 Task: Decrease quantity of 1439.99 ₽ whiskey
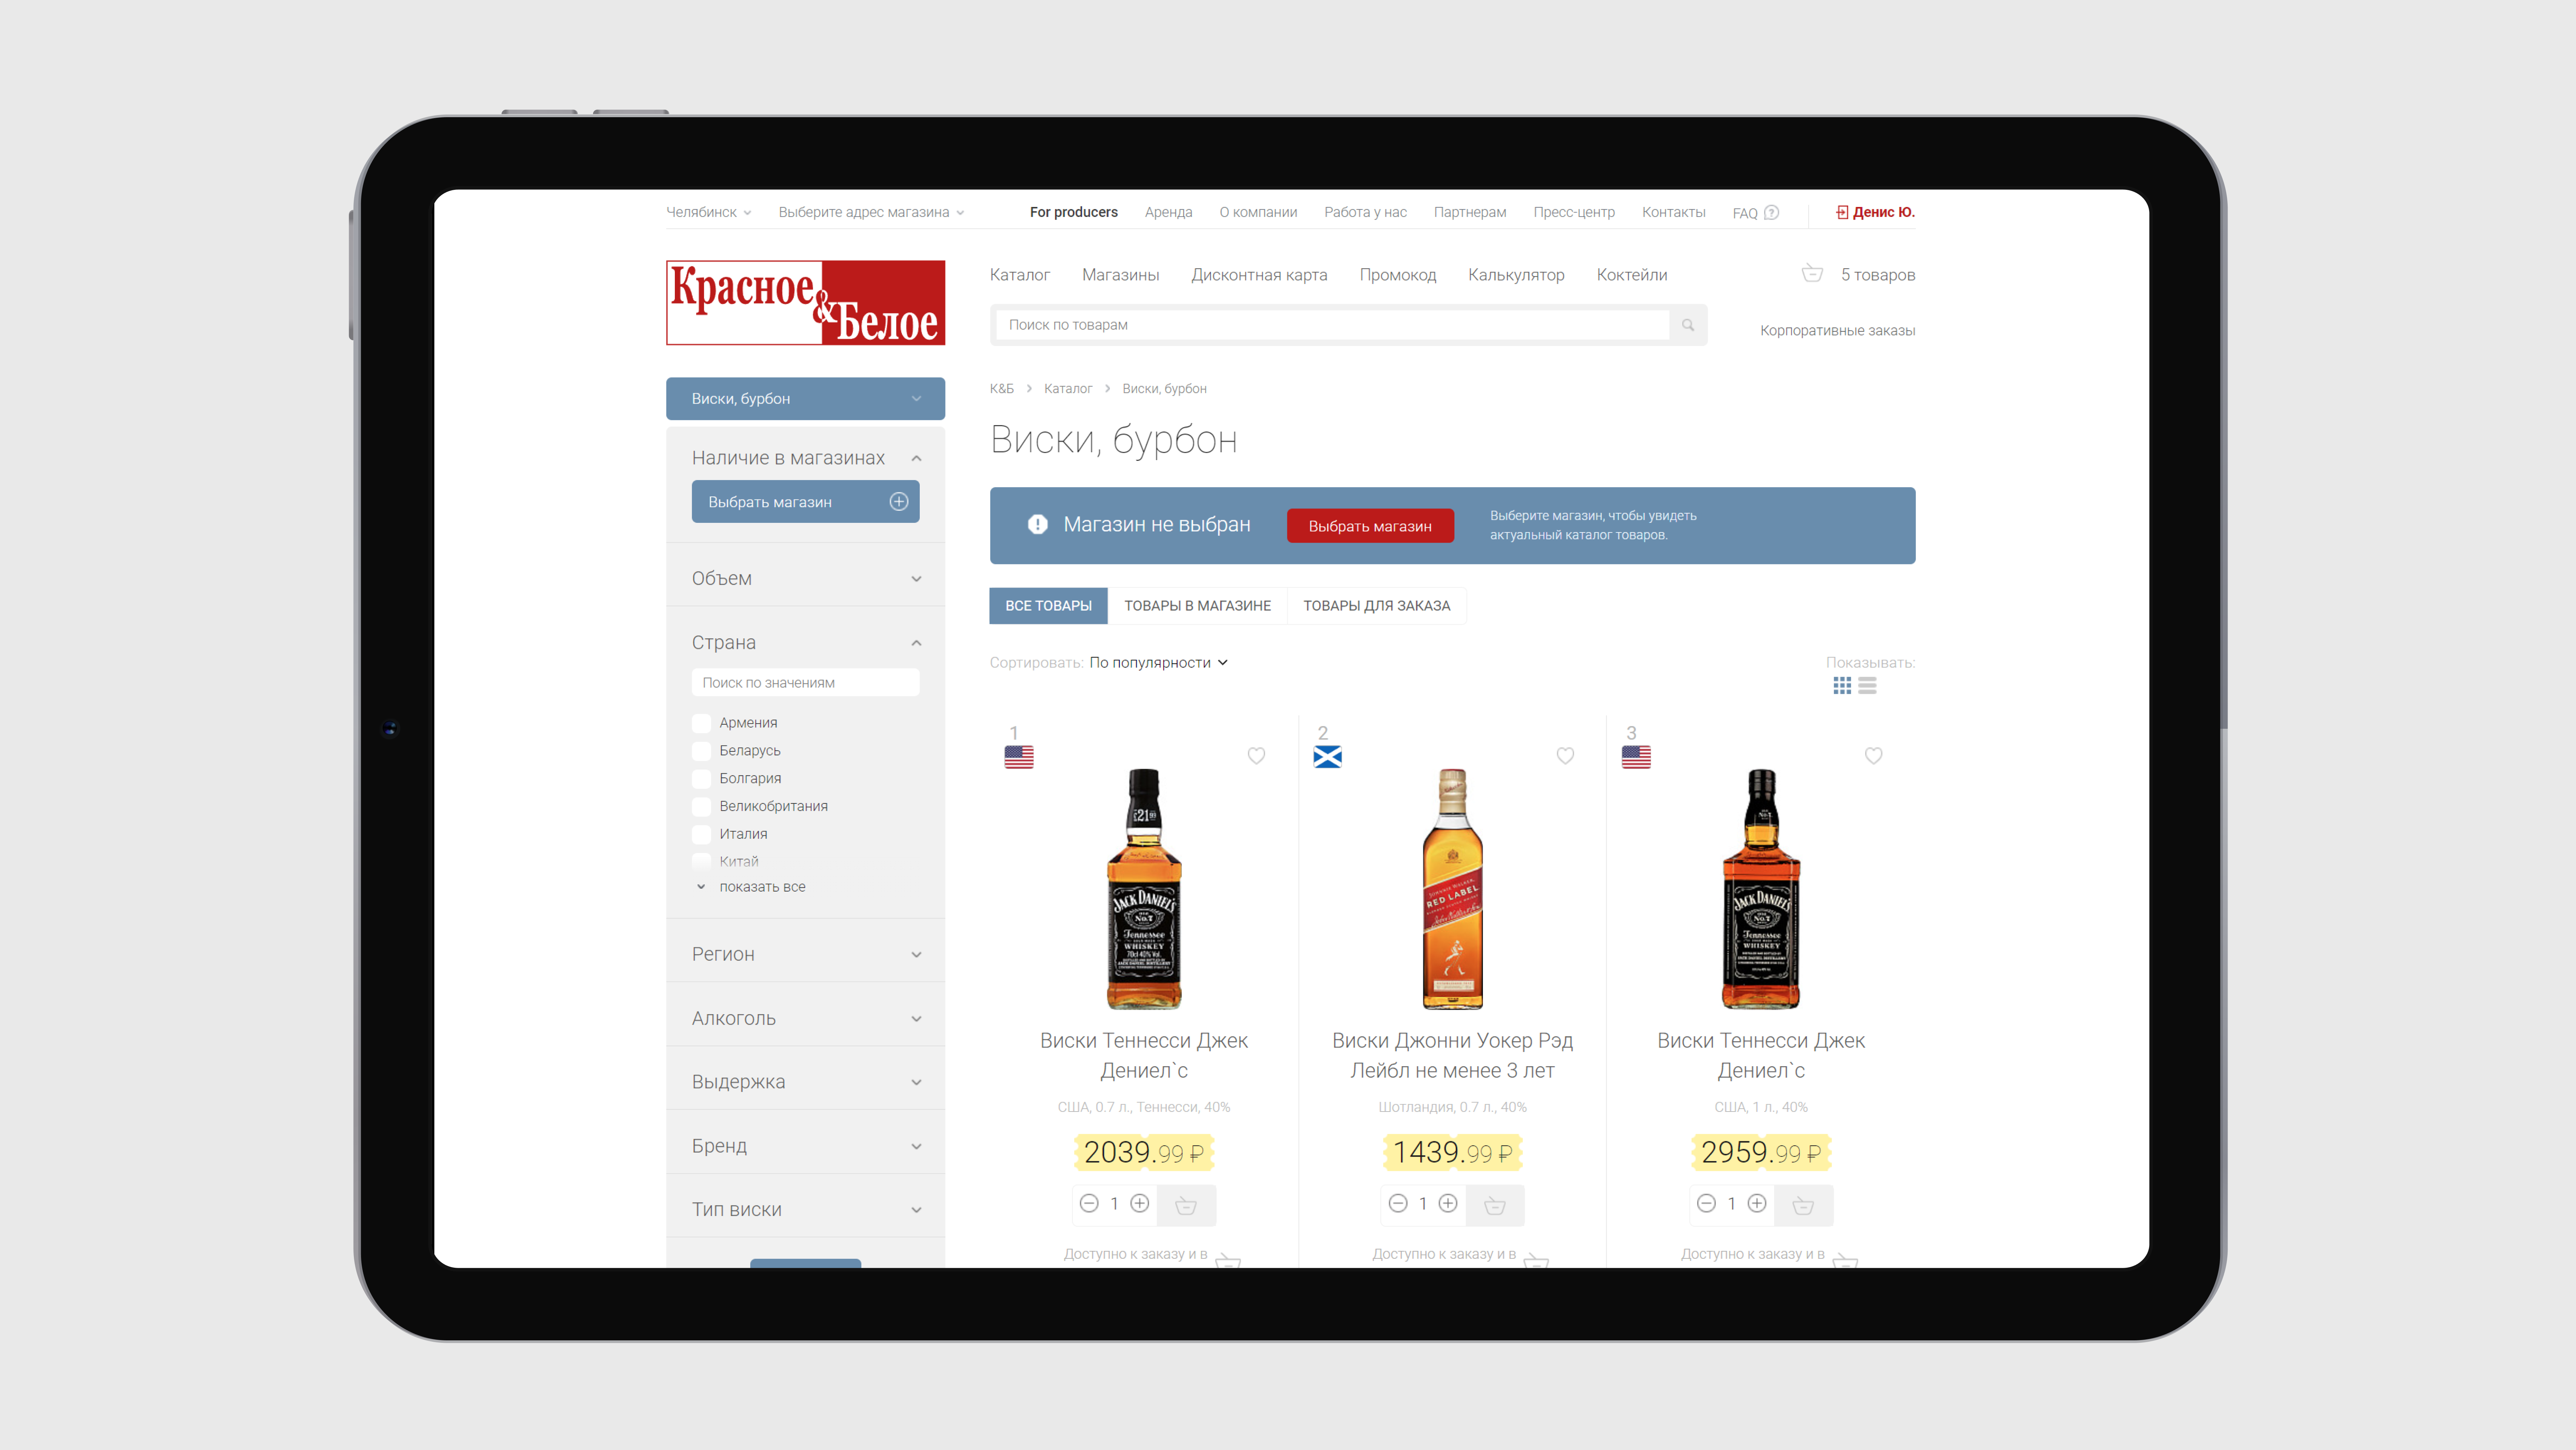(x=1398, y=1203)
